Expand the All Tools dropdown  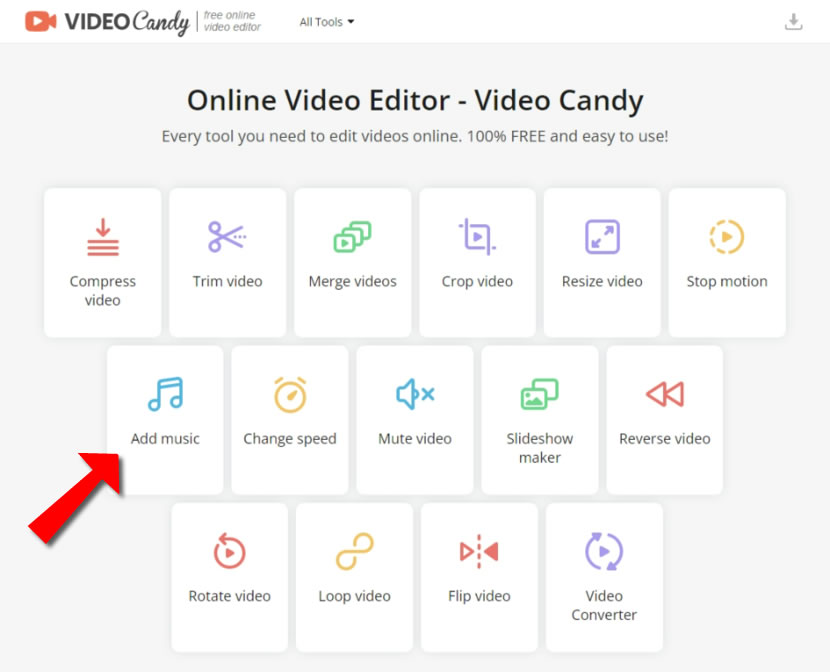tap(327, 22)
